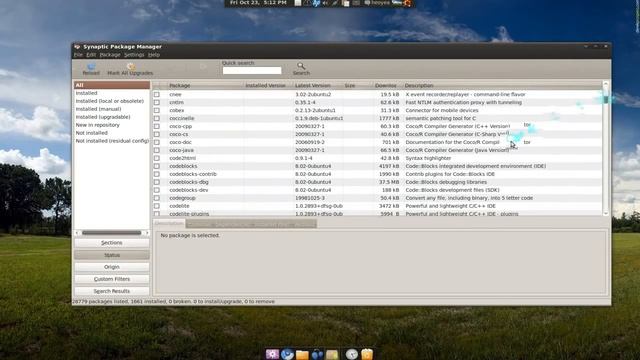The height and width of the screenshot is (360, 640).
Task: Open the orange package icon at dock end
Action: click(x=367, y=354)
